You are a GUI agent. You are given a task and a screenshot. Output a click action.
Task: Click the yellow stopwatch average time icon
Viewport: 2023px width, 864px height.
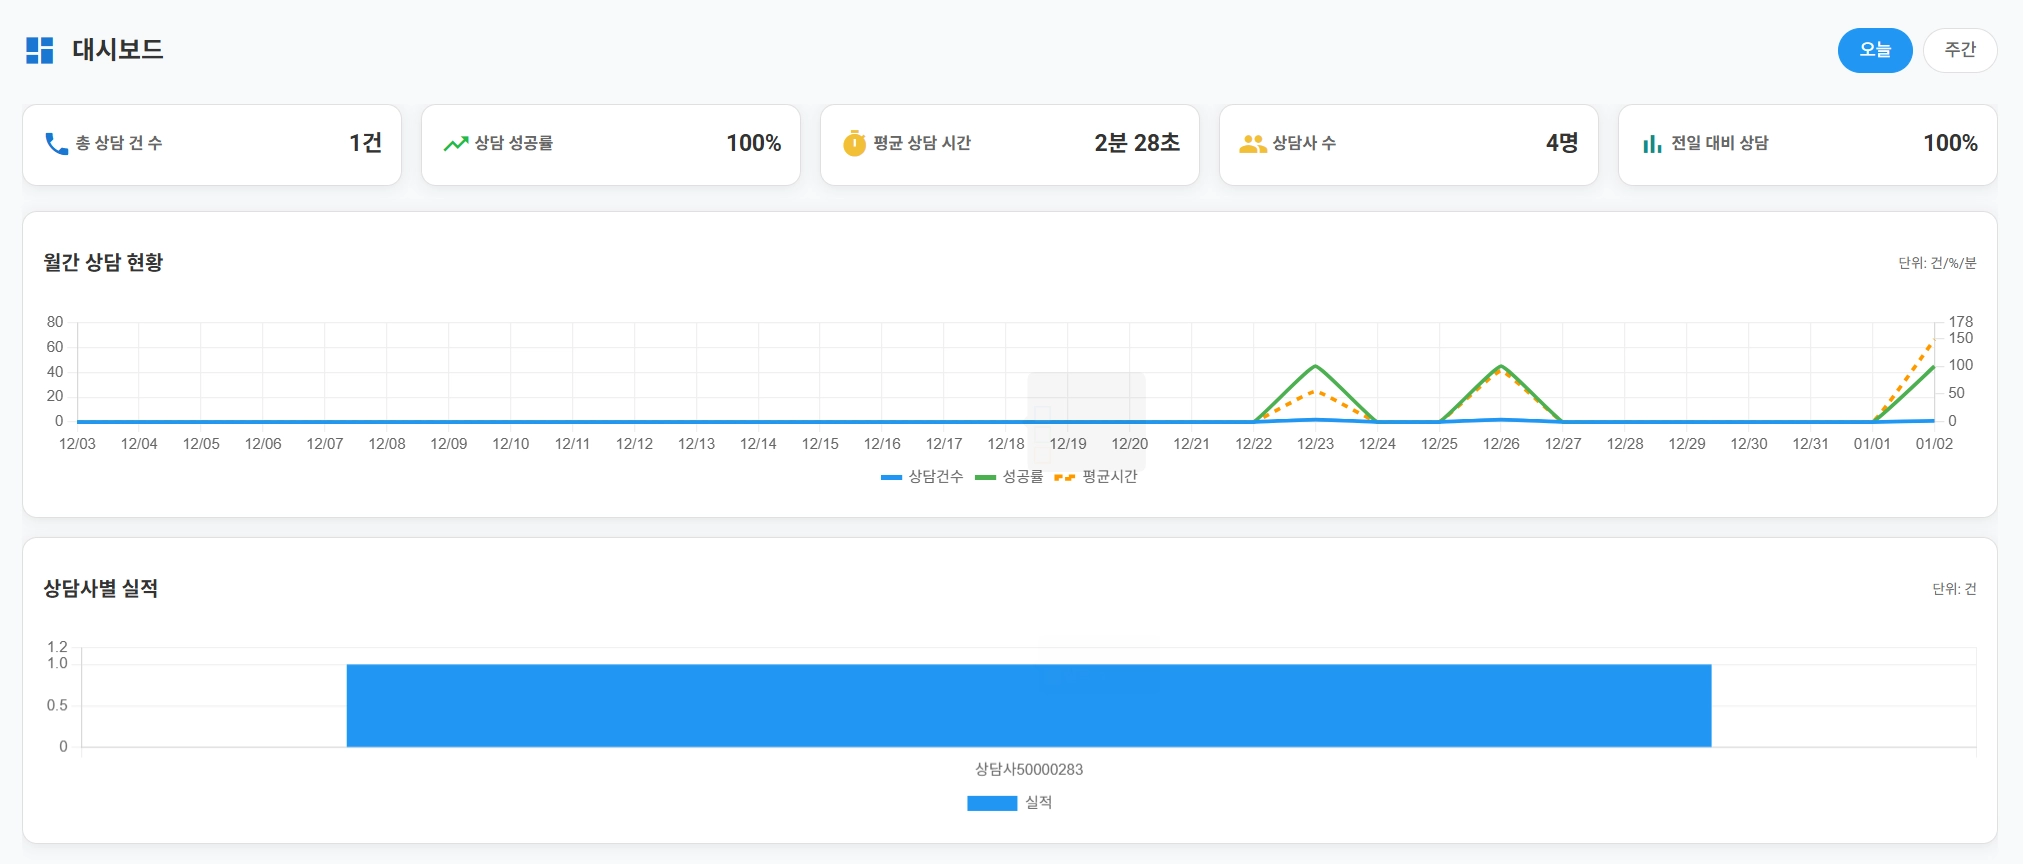click(x=854, y=143)
